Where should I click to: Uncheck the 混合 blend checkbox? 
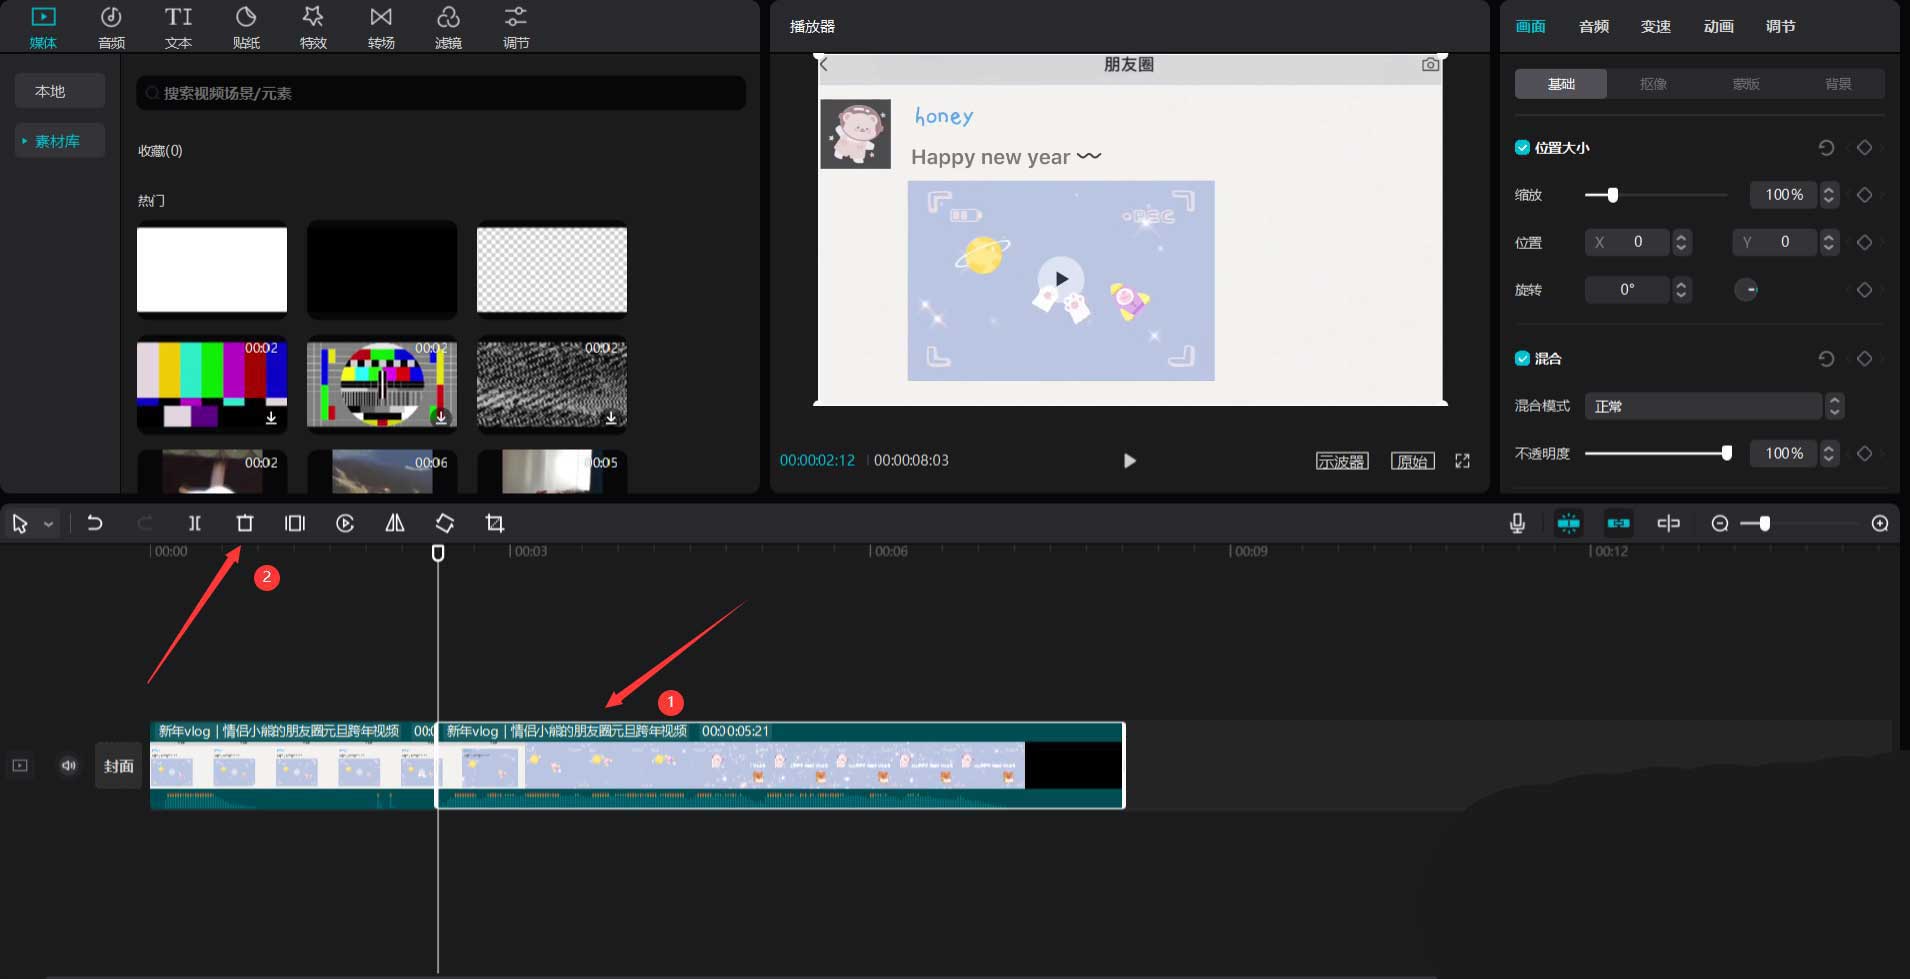pyautogui.click(x=1522, y=359)
